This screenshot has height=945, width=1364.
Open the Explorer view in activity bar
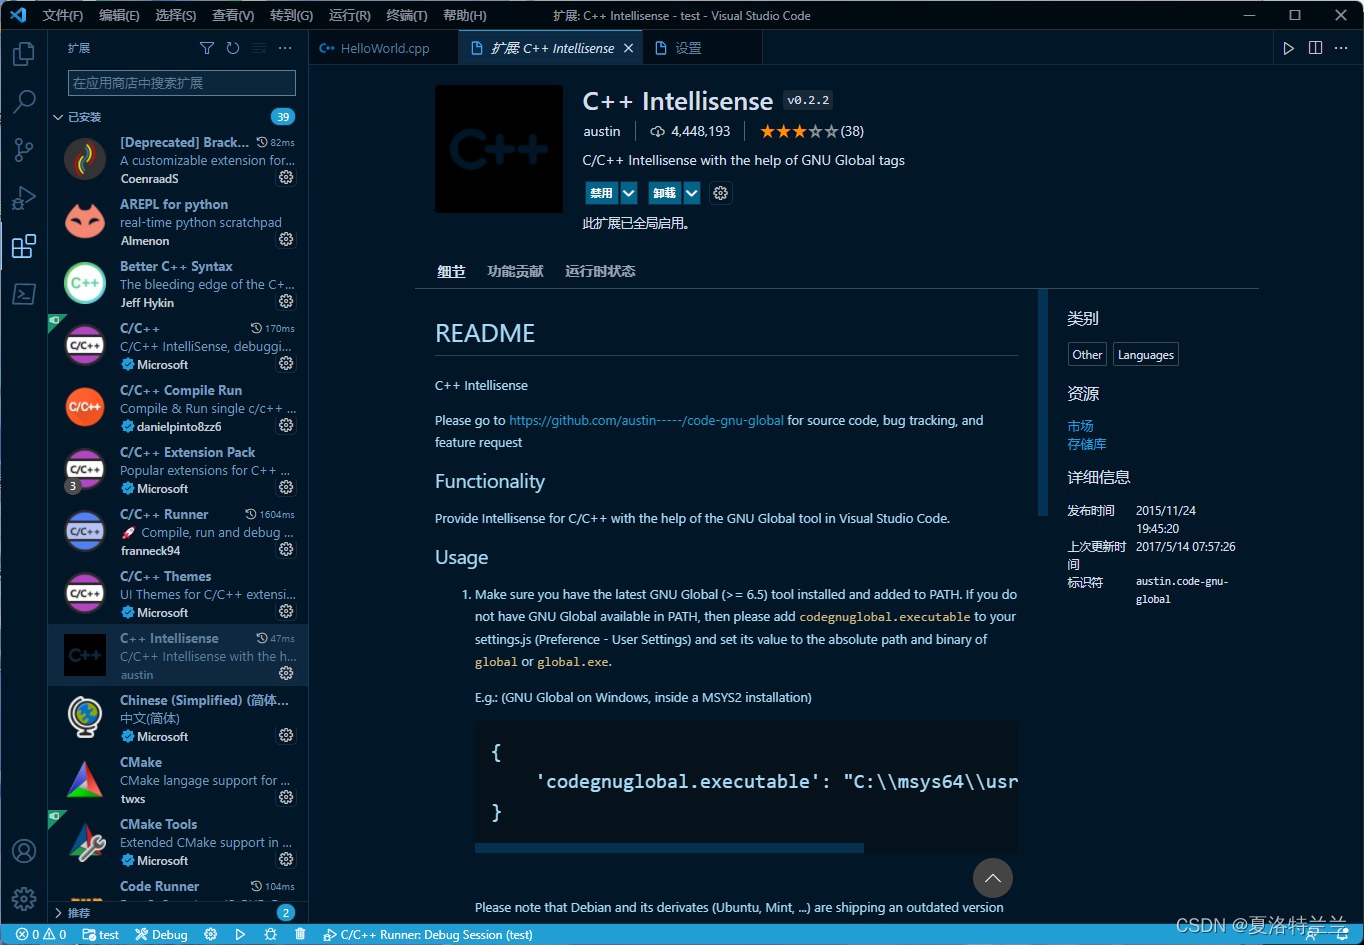[24, 53]
